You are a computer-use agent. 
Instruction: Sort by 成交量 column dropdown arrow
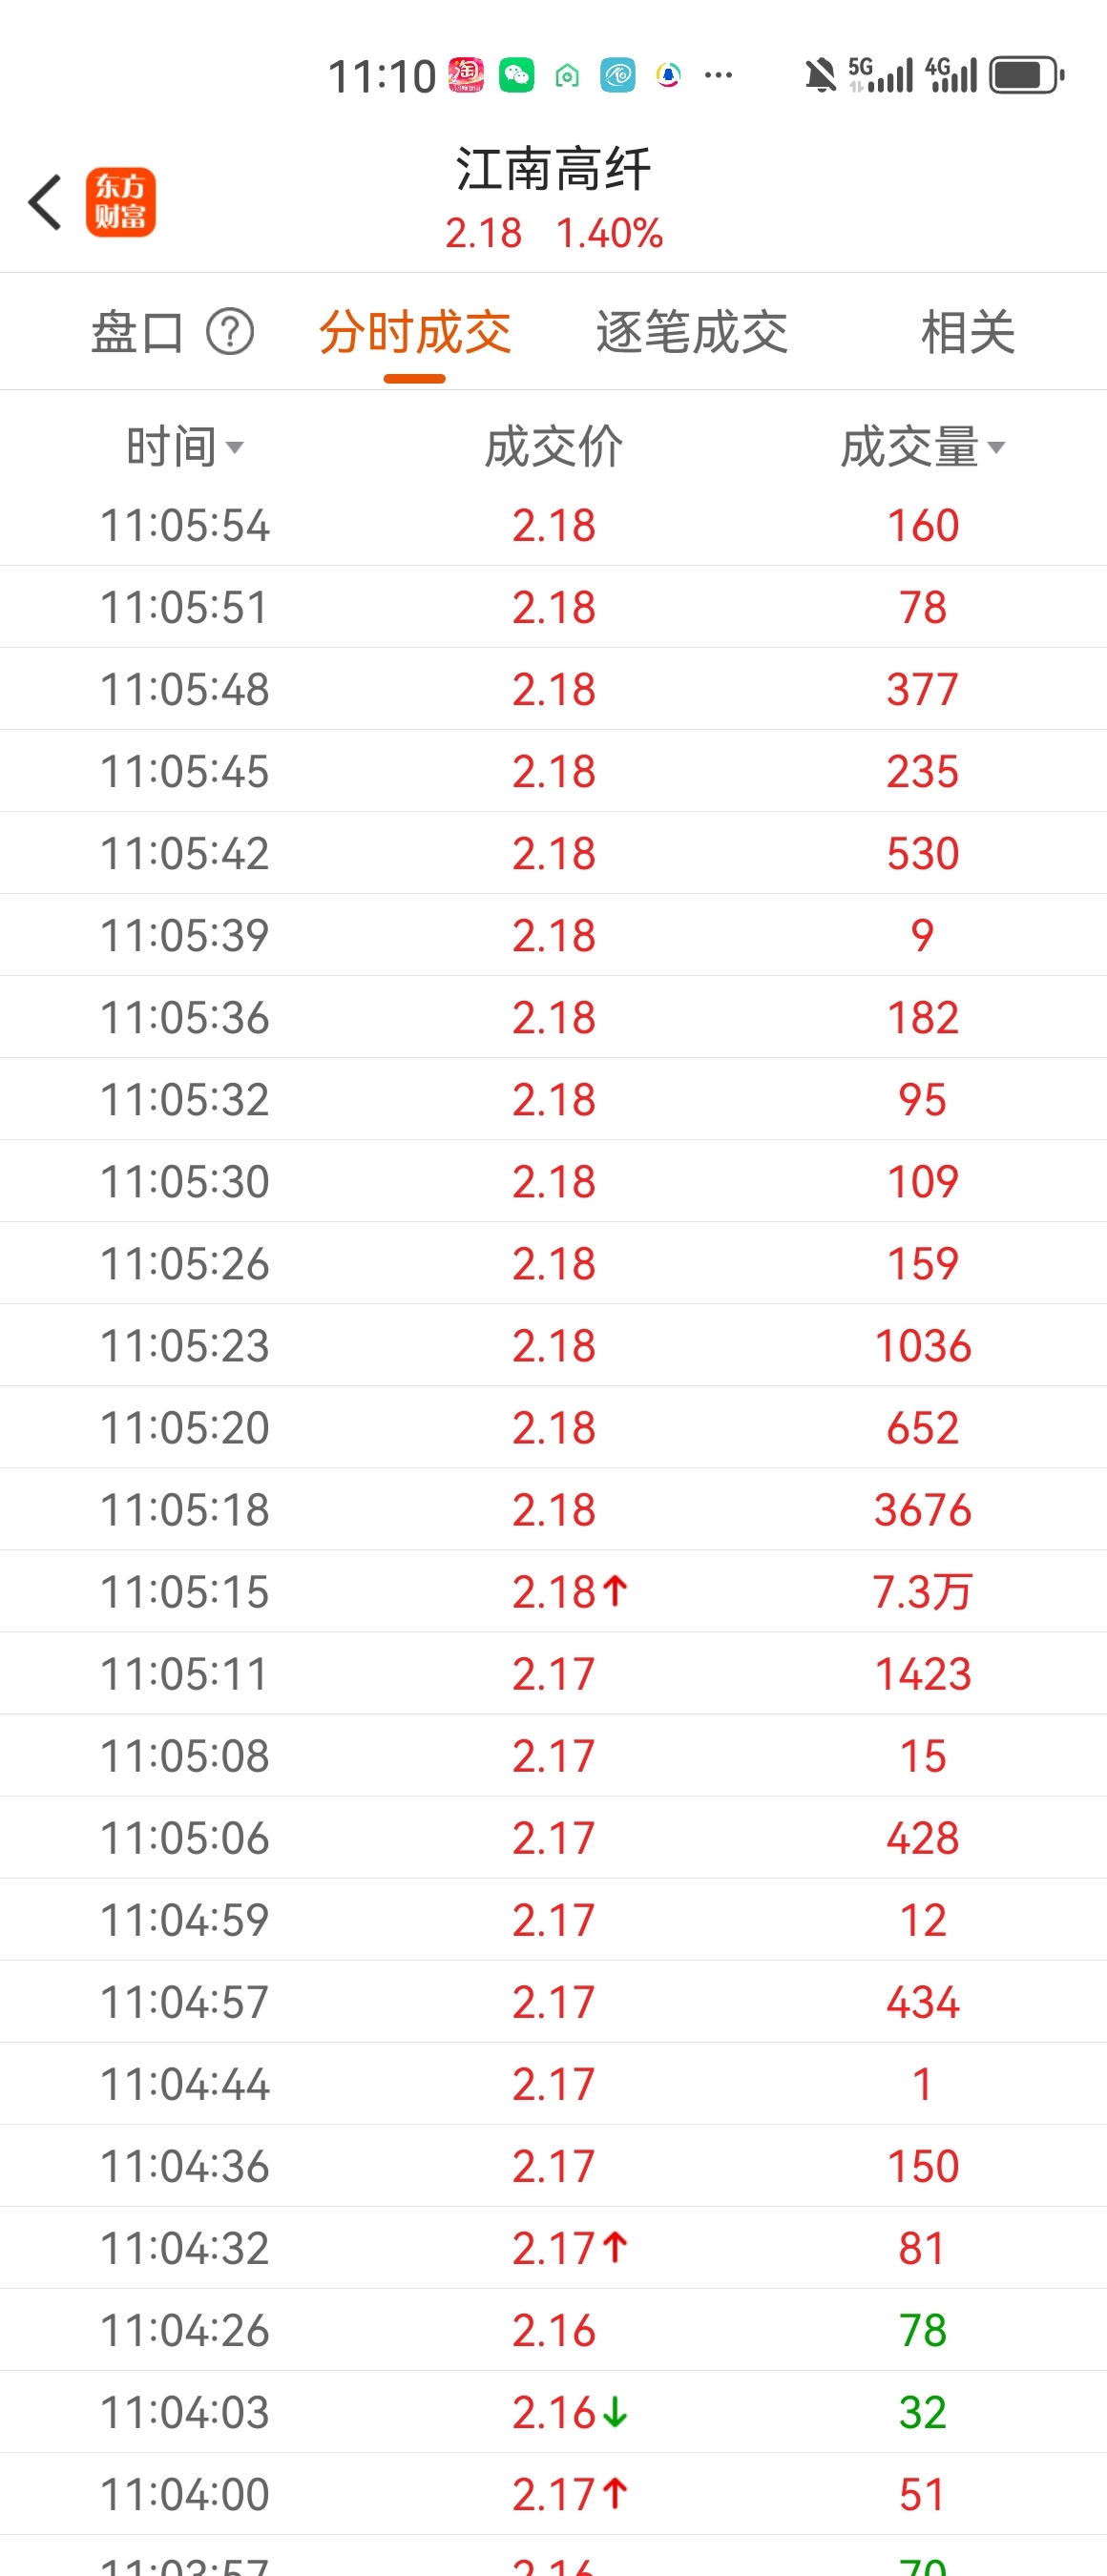tap(996, 447)
